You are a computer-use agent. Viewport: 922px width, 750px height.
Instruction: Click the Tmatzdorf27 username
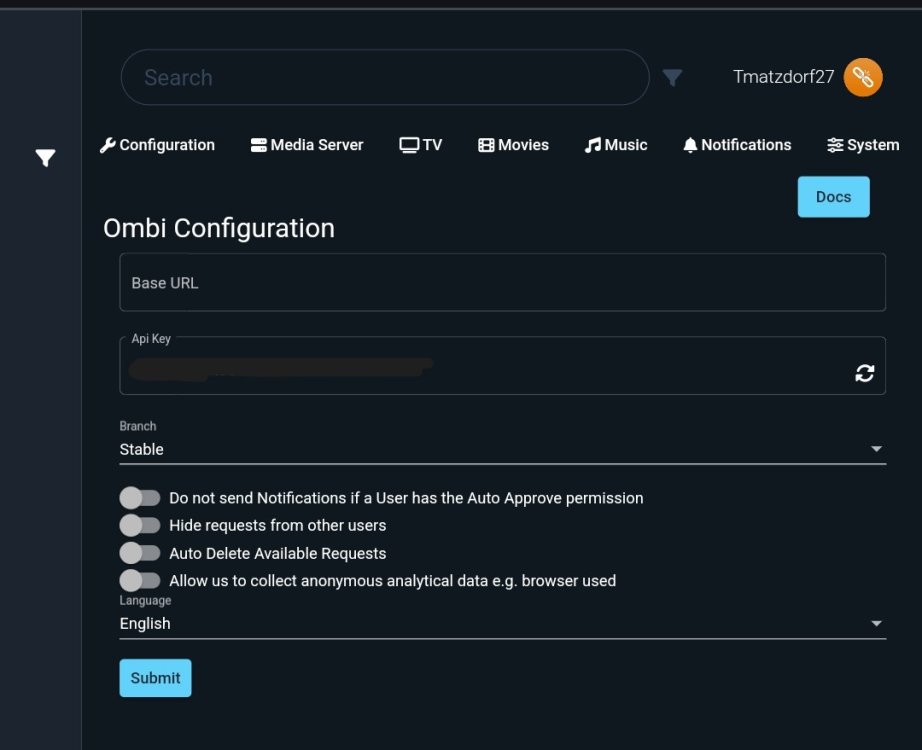point(783,77)
